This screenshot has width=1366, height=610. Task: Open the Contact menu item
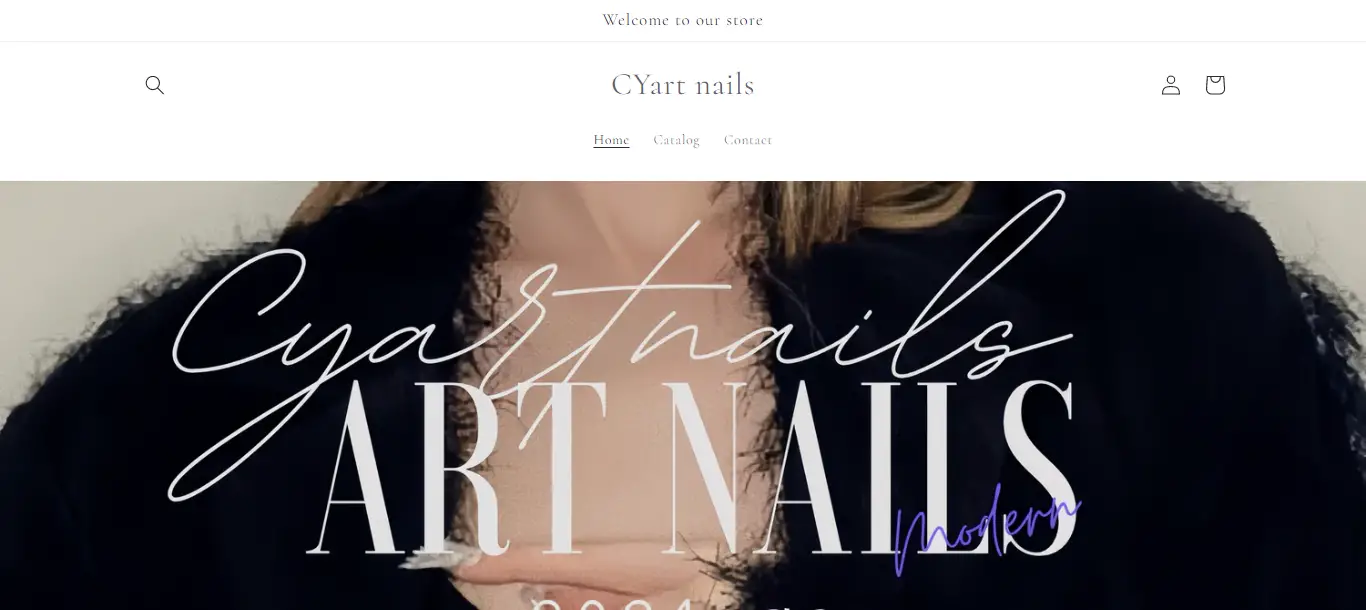click(x=748, y=140)
